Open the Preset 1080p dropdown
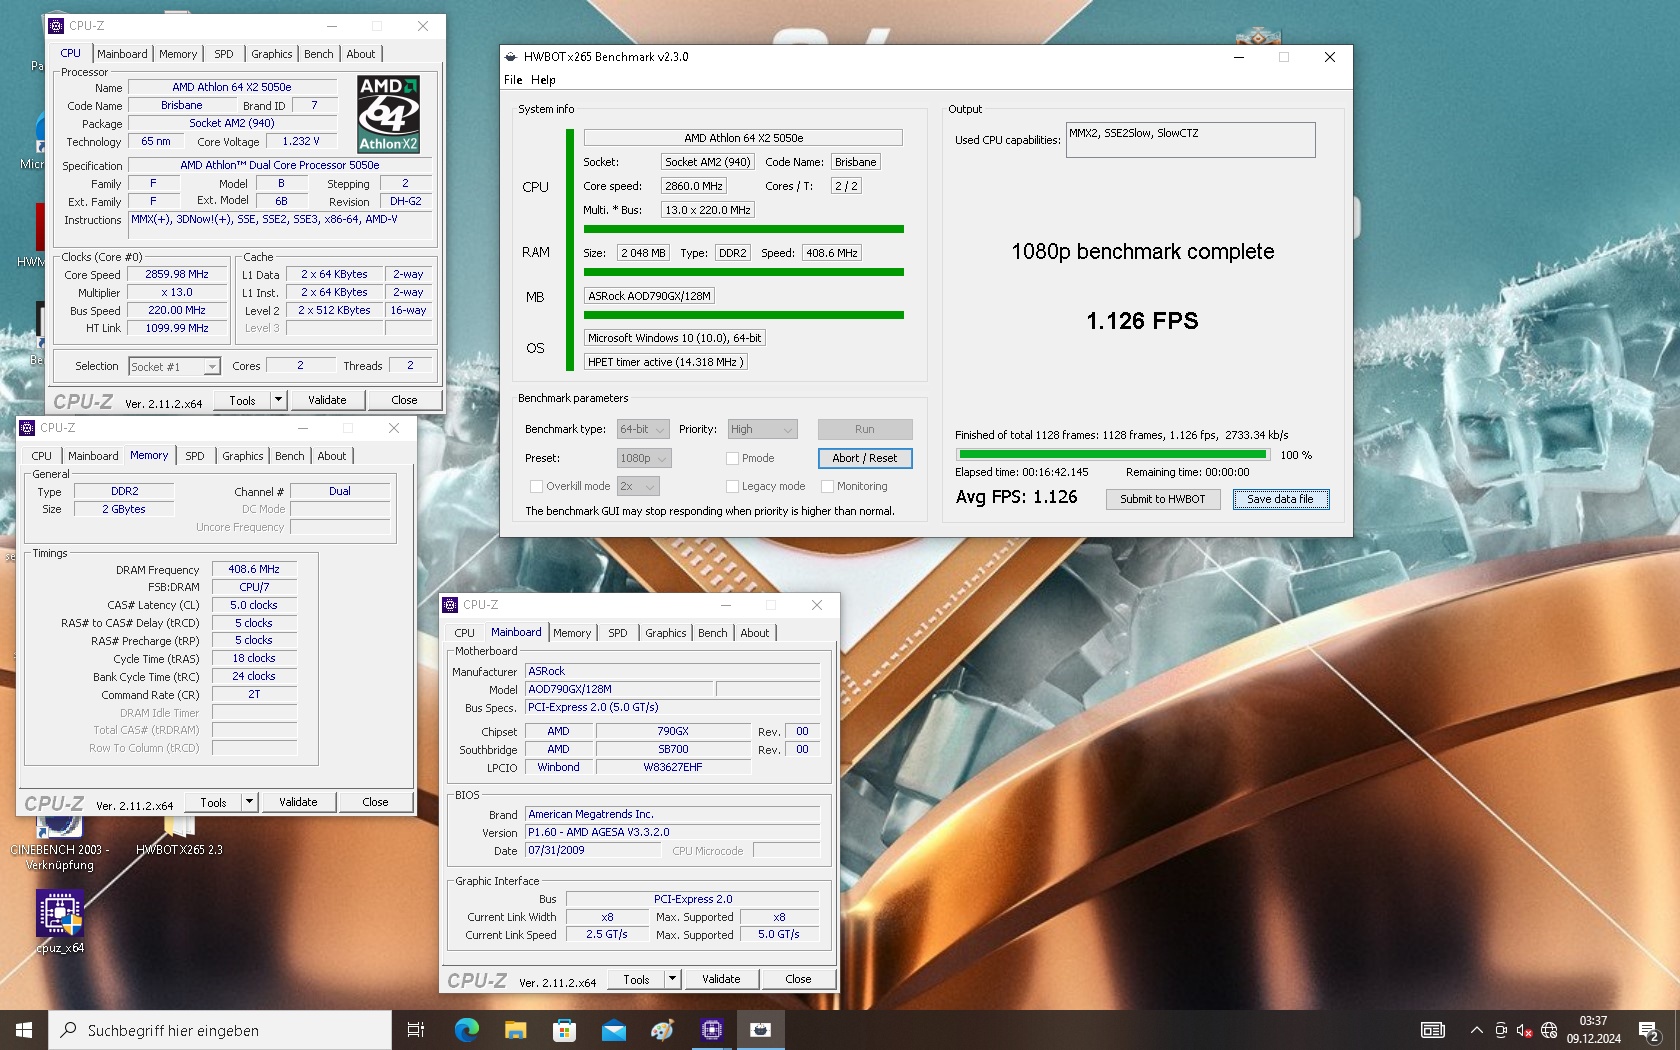This screenshot has height=1050, width=1680. click(x=643, y=458)
